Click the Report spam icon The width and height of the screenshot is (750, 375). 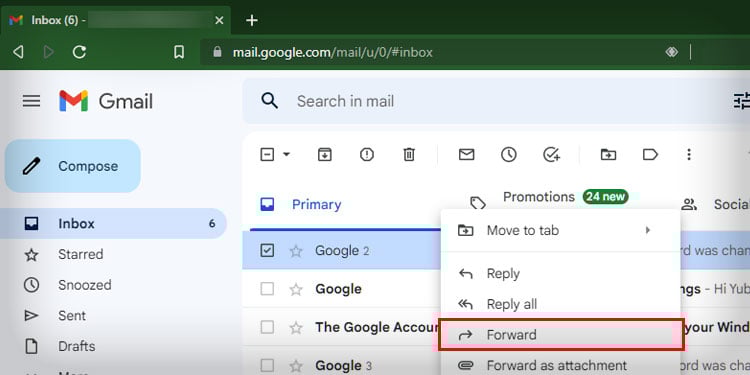coord(367,154)
